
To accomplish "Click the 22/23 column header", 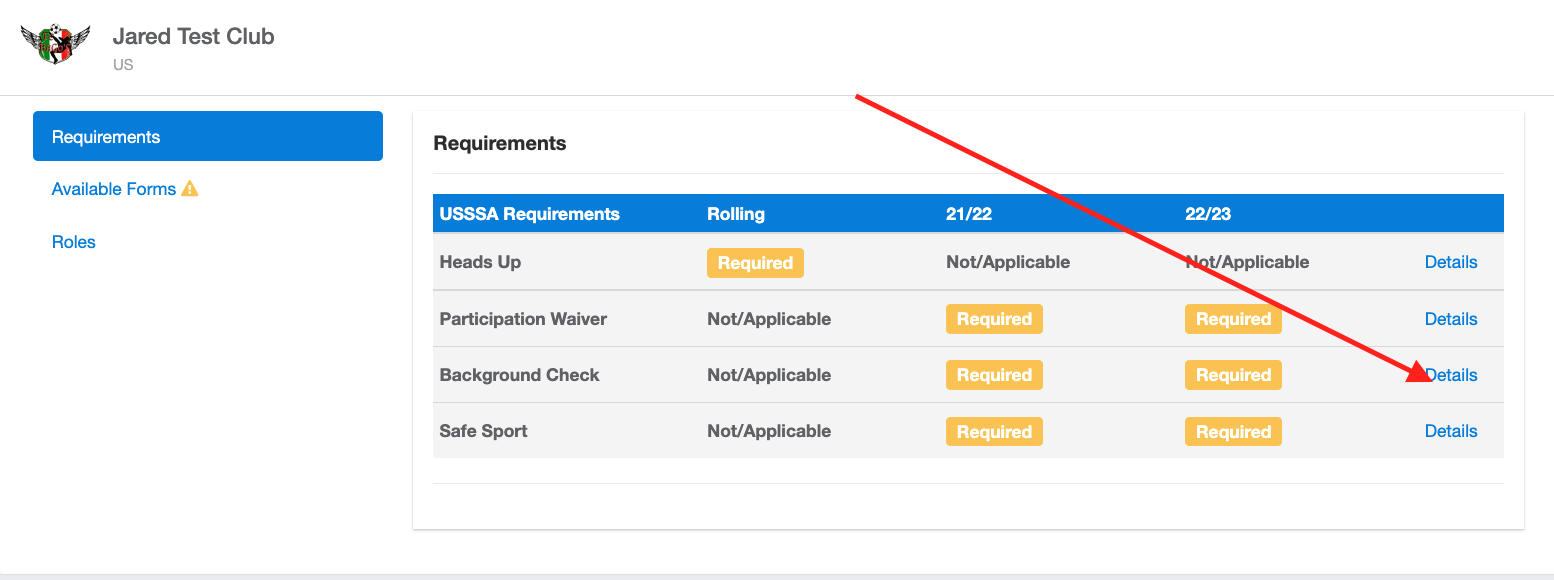I will tap(1207, 213).
